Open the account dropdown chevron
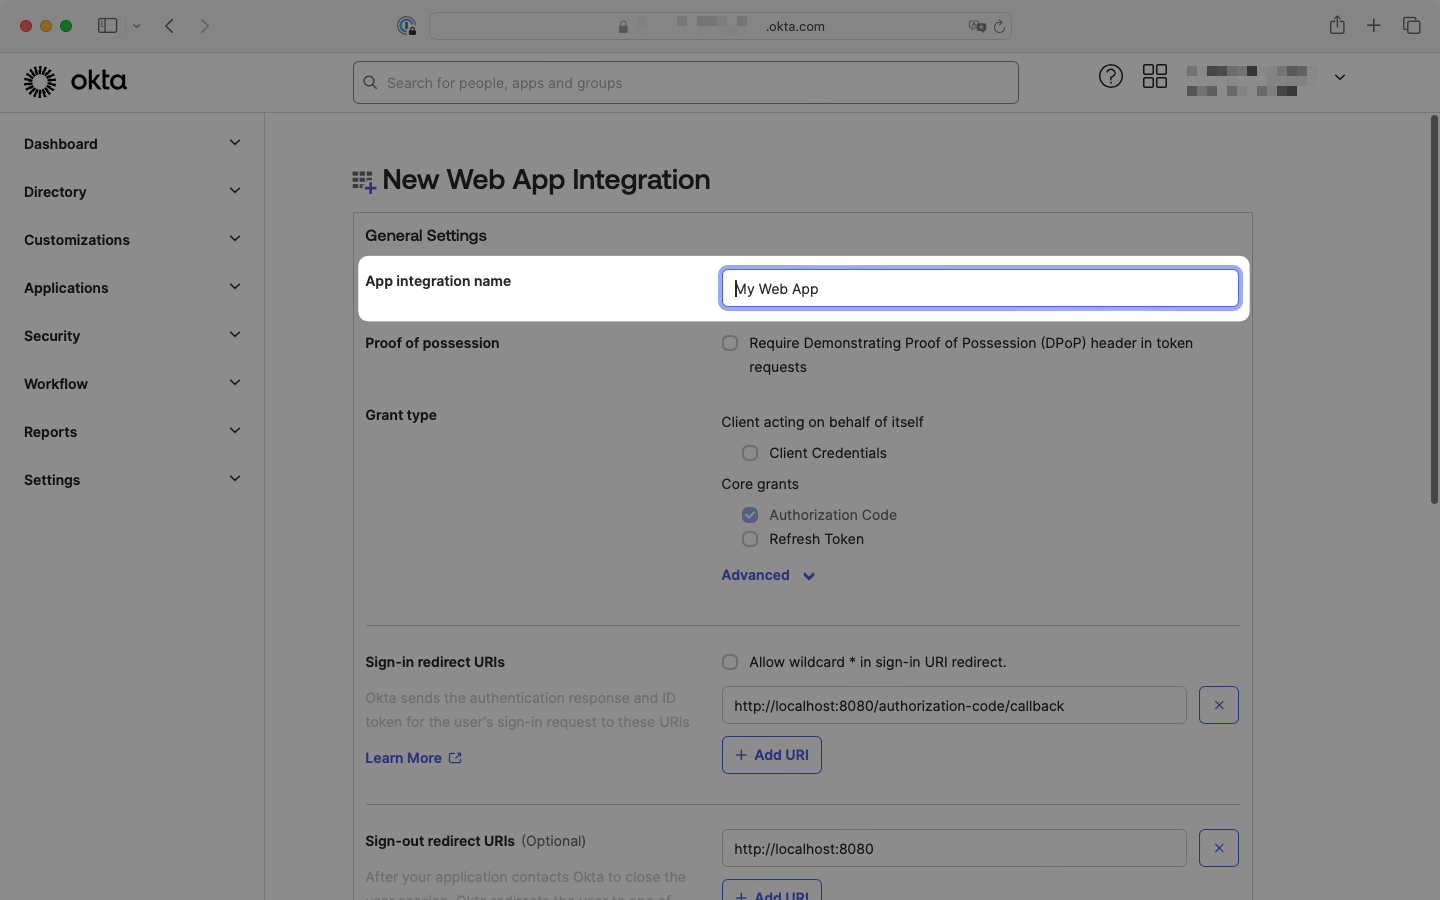The width and height of the screenshot is (1440, 900). pos(1340,76)
